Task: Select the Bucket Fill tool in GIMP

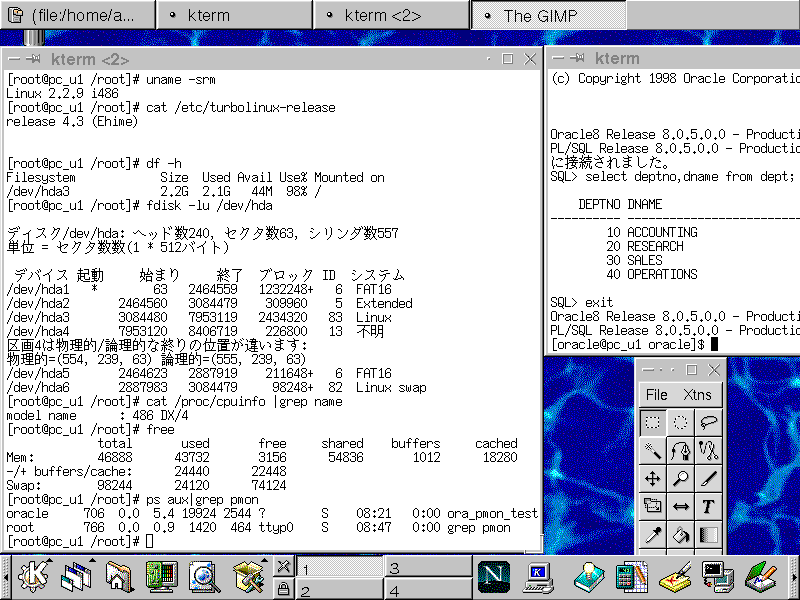Action: pyautogui.click(x=680, y=534)
